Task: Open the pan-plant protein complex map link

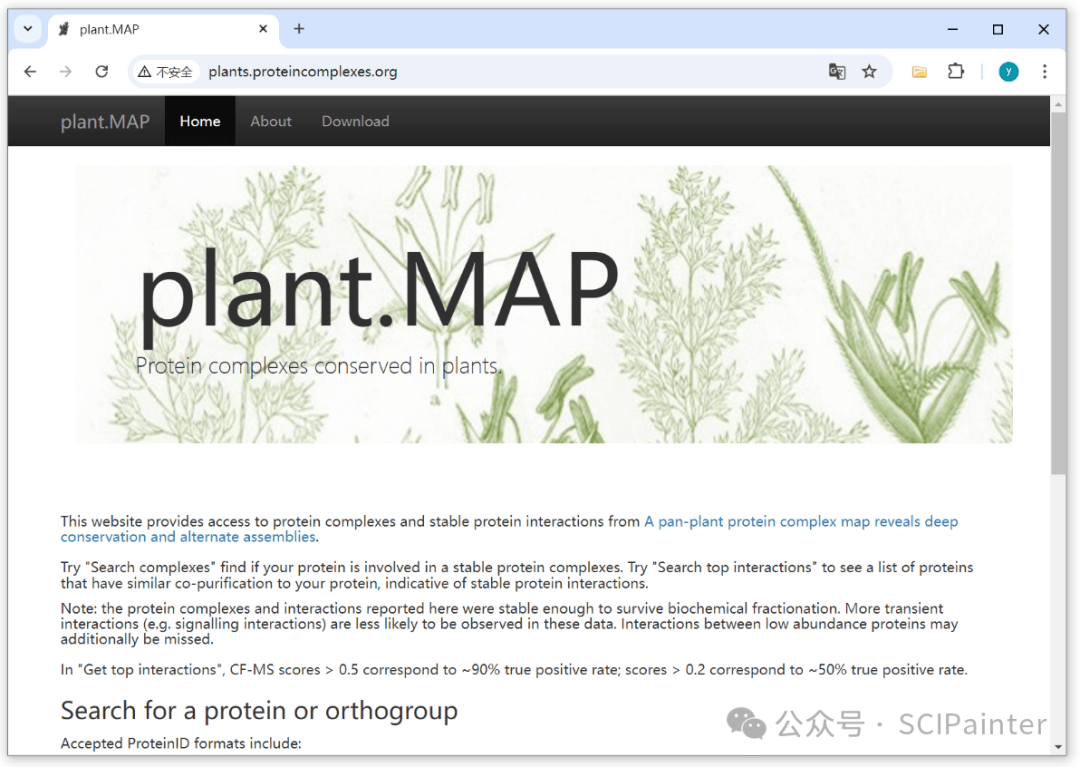Action: point(800,521)
